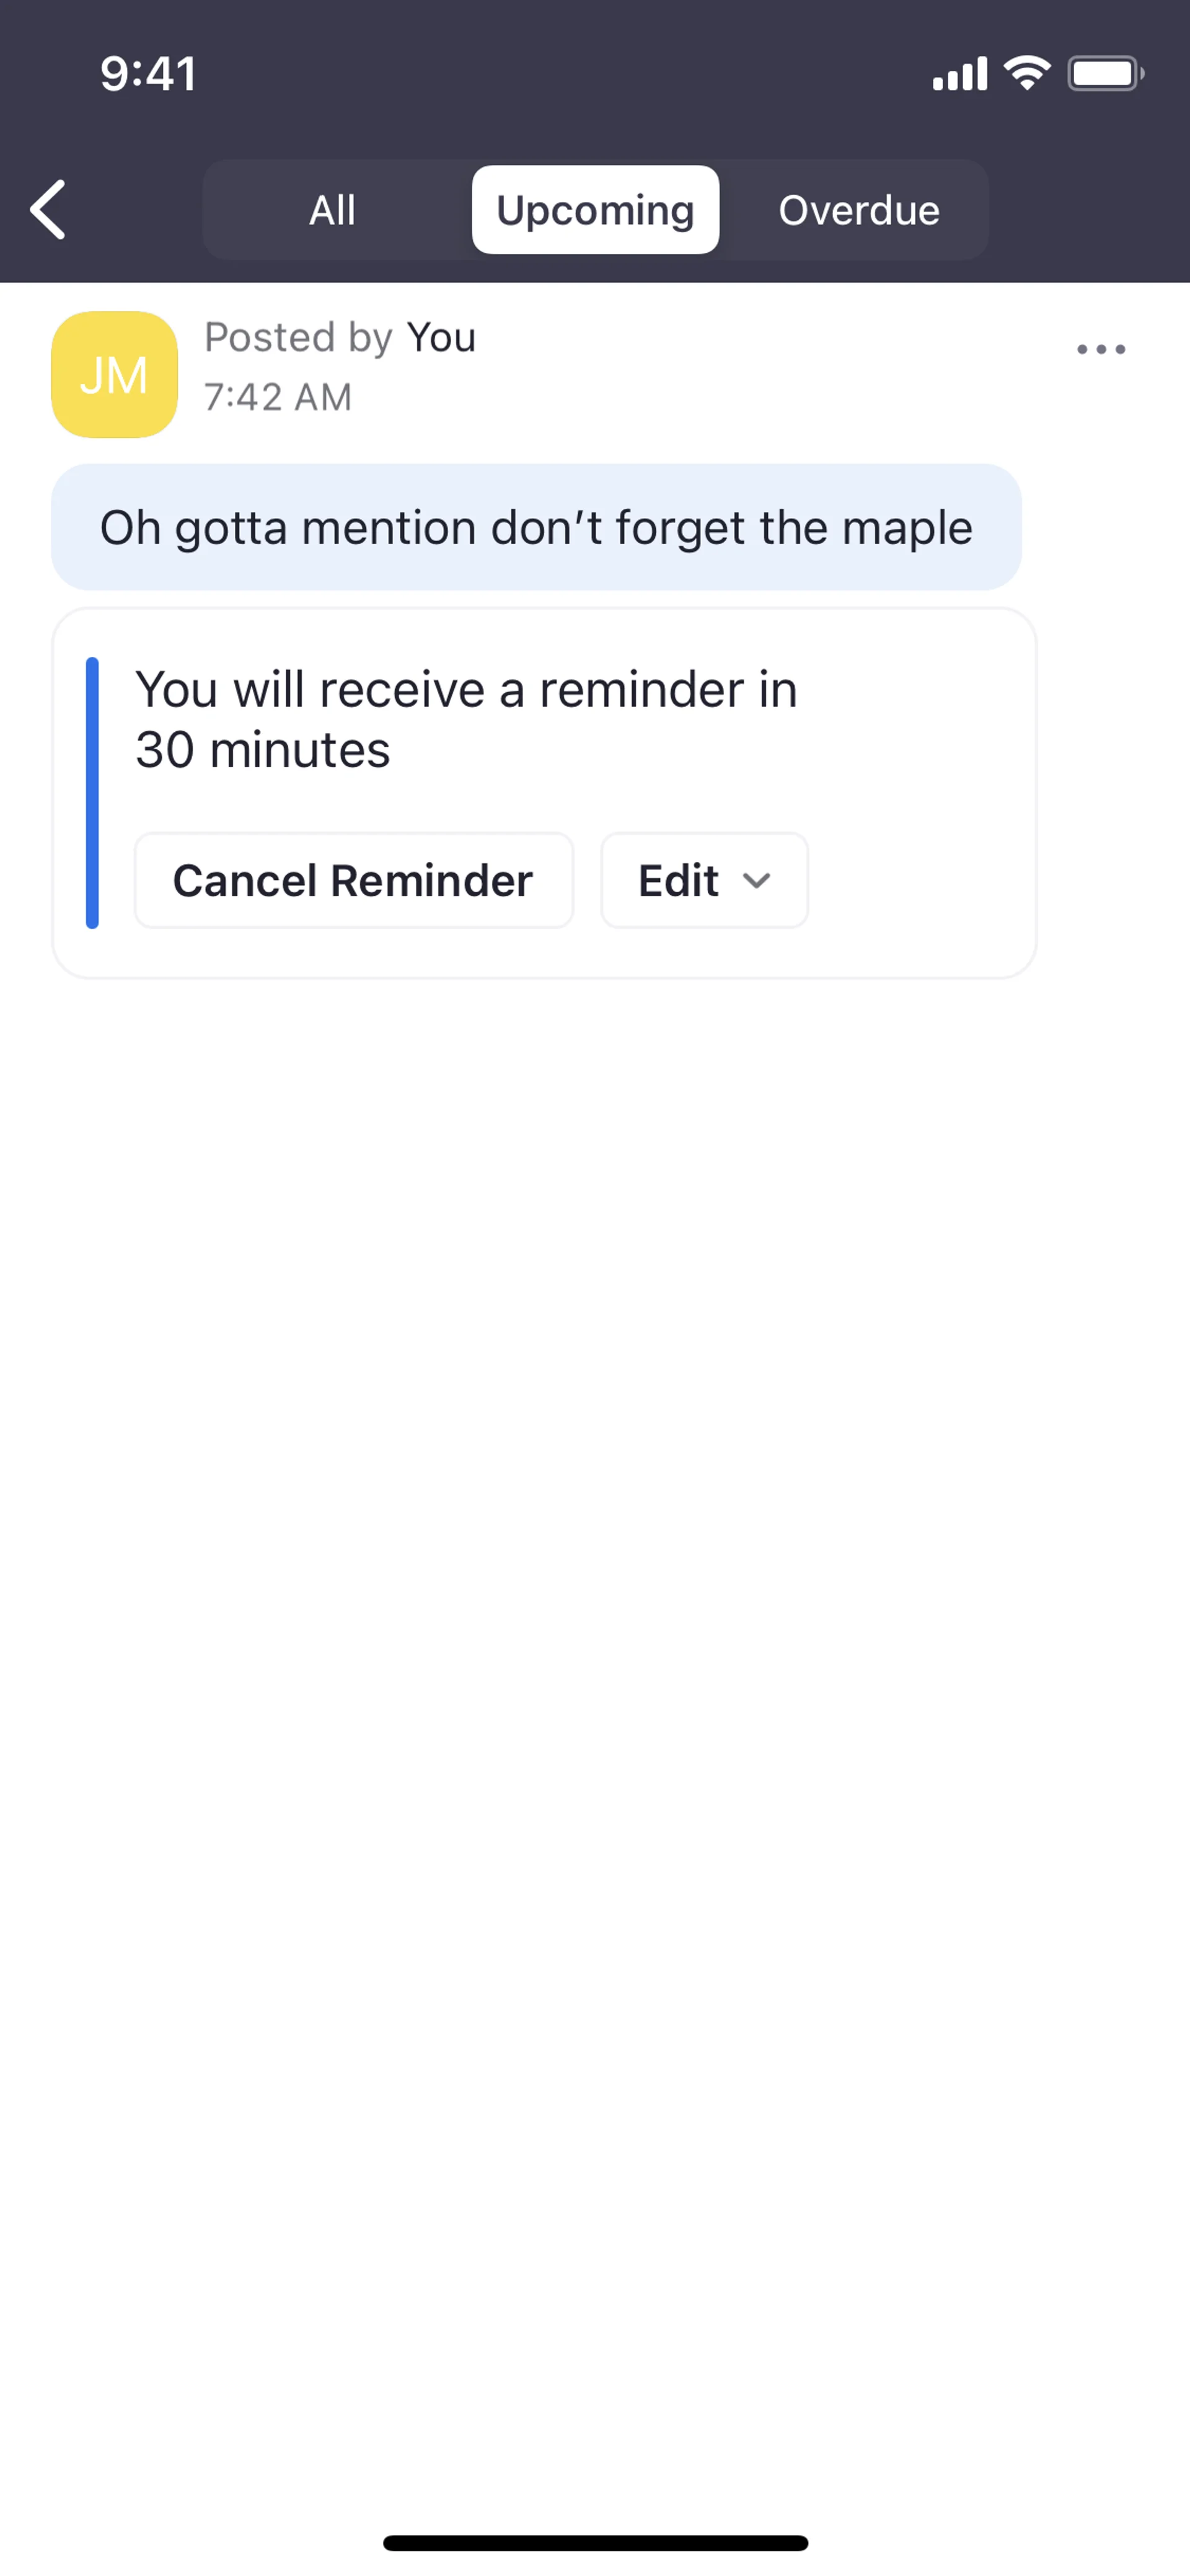
Task: Select the Upcoming tab
Action: pos(595,211)
